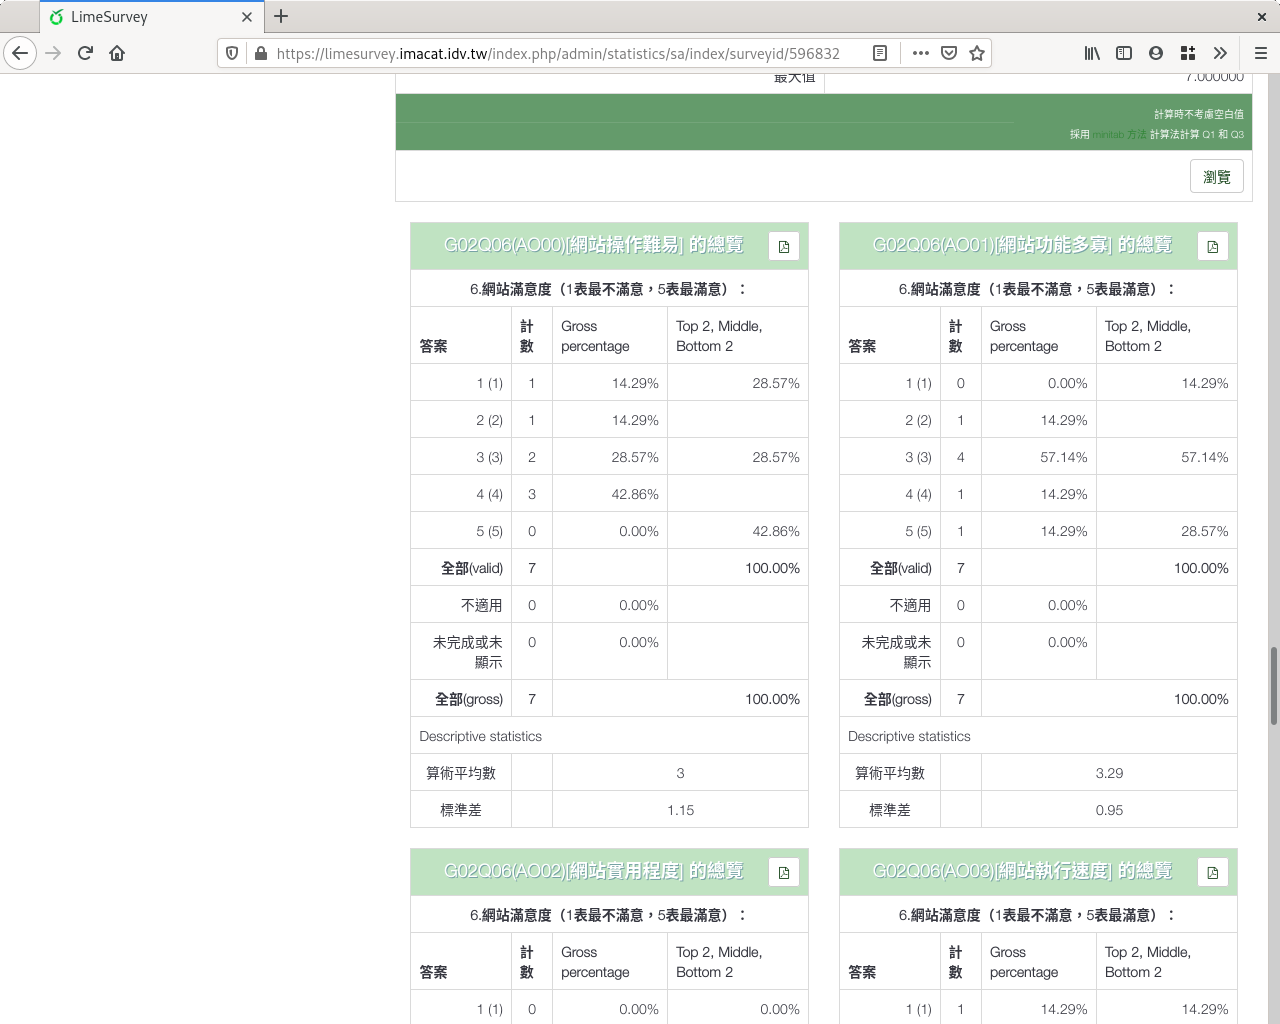Open the extensions grid icon

point(1188,53)
